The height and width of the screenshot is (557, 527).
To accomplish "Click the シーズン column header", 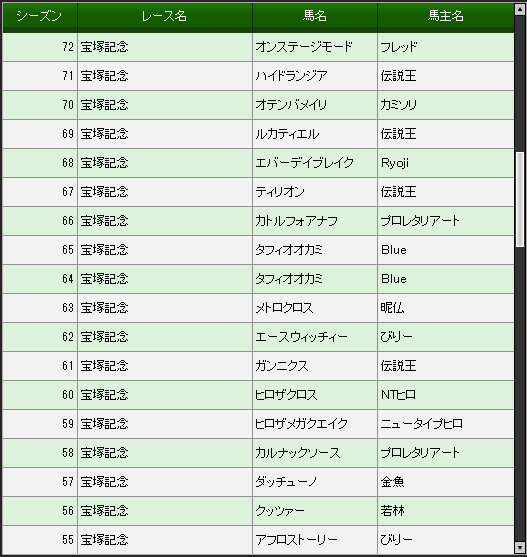I will [x=39, y=16].
